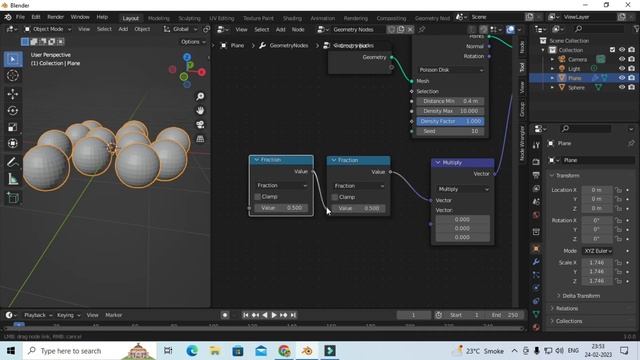640x360 pixels.
Task: Click the Distance Min value slider
Action: click(x=450, y=101)
